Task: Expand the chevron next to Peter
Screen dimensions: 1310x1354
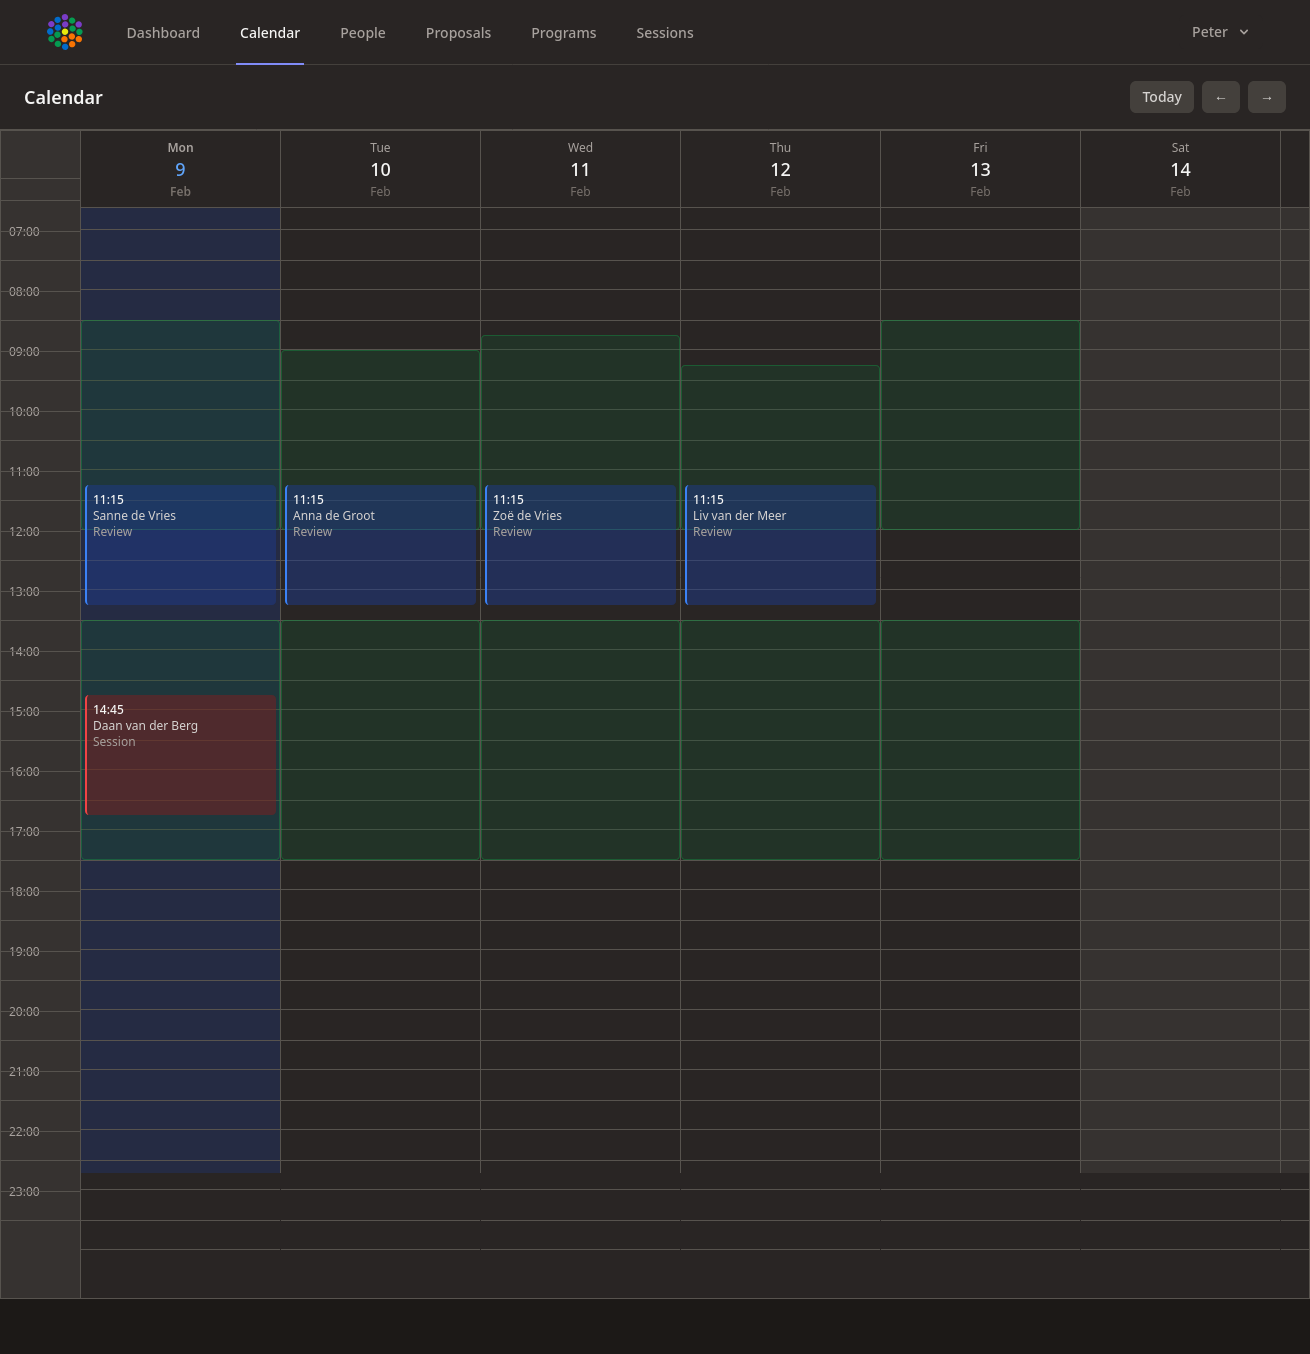Action: click(1245, 32)
